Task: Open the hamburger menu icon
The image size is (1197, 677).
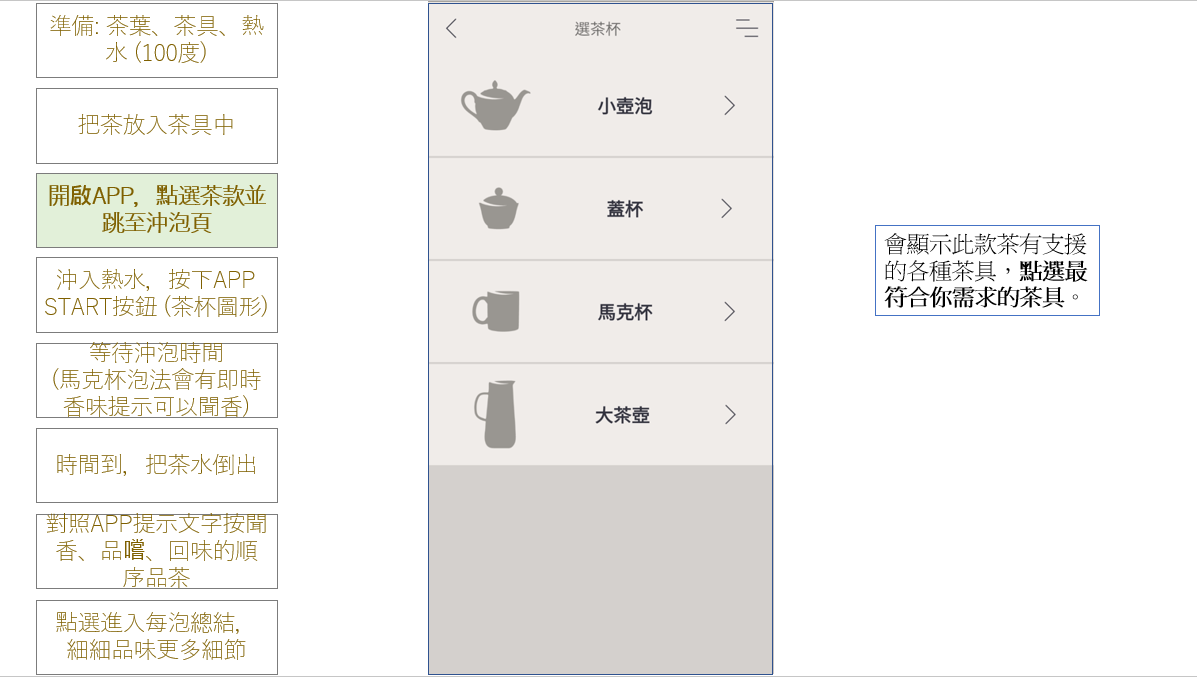Action: (746, 29)
